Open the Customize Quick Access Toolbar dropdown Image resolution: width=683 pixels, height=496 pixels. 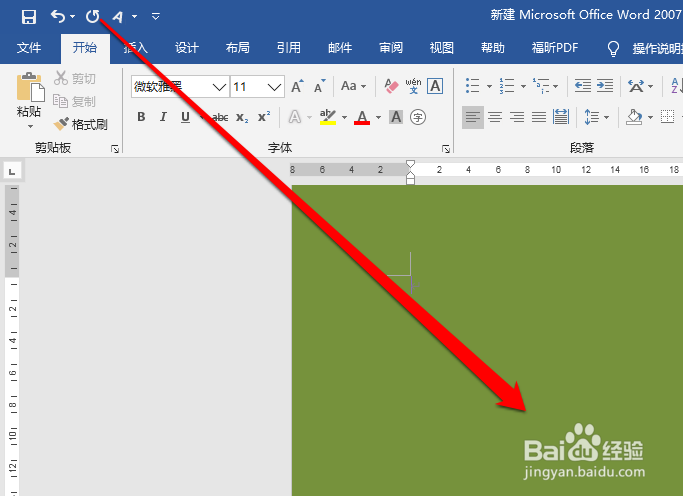(156, 17)
